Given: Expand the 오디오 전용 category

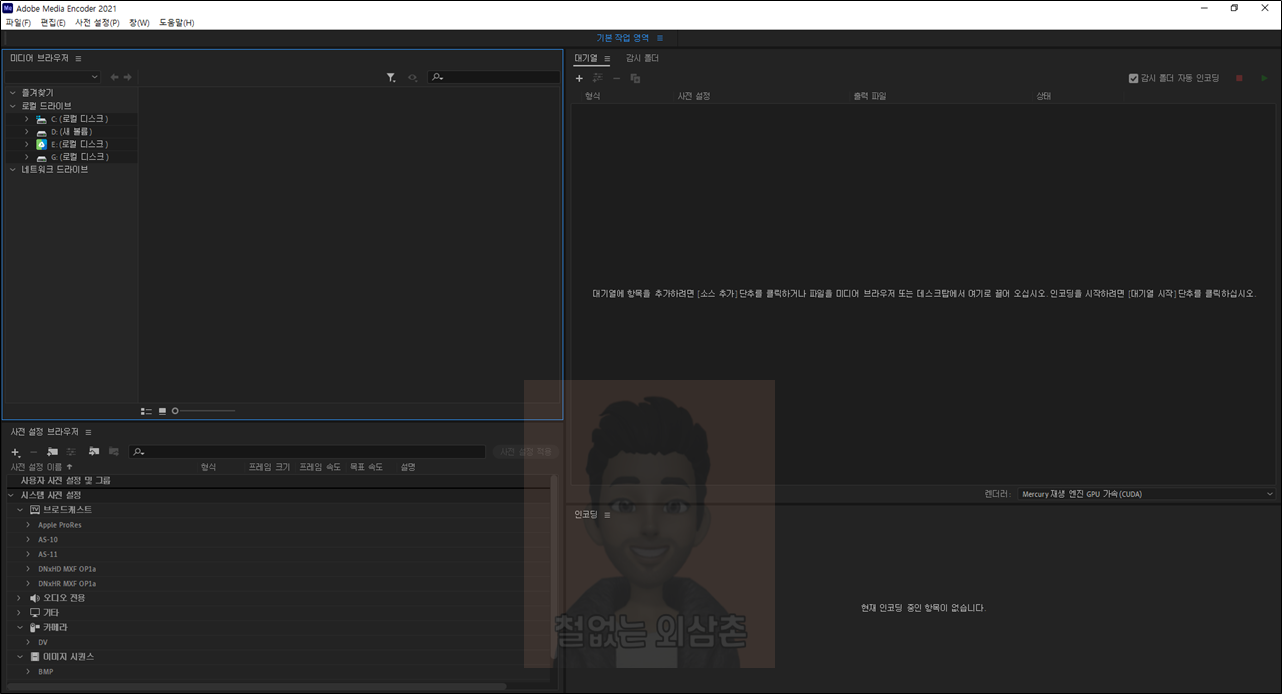Looking at the screenshot, I should [20, 598].
